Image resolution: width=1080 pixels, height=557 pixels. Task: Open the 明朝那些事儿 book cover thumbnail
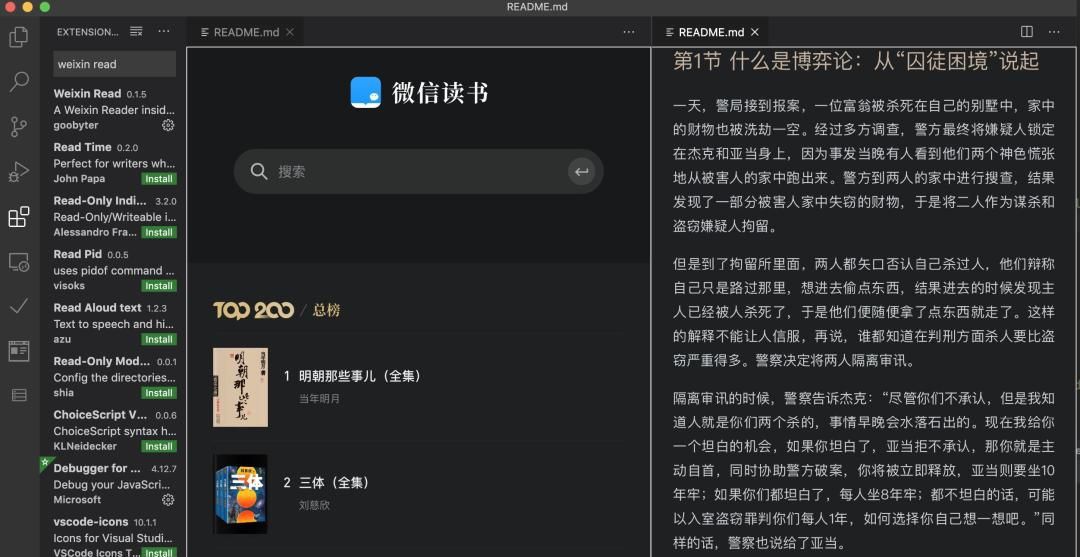click(240, 387)
